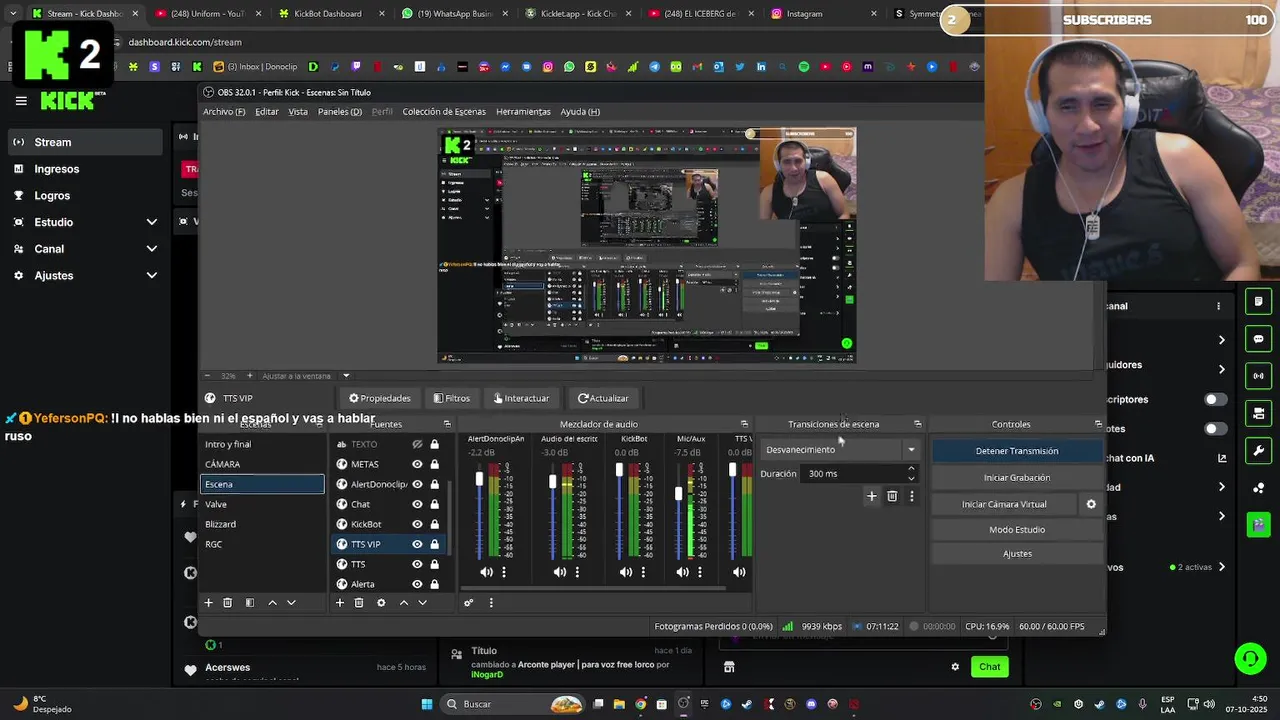Open the Editar menu in OBS
Image resolution: width=1280 pixels, height=720 pixels.
point(267,112)
